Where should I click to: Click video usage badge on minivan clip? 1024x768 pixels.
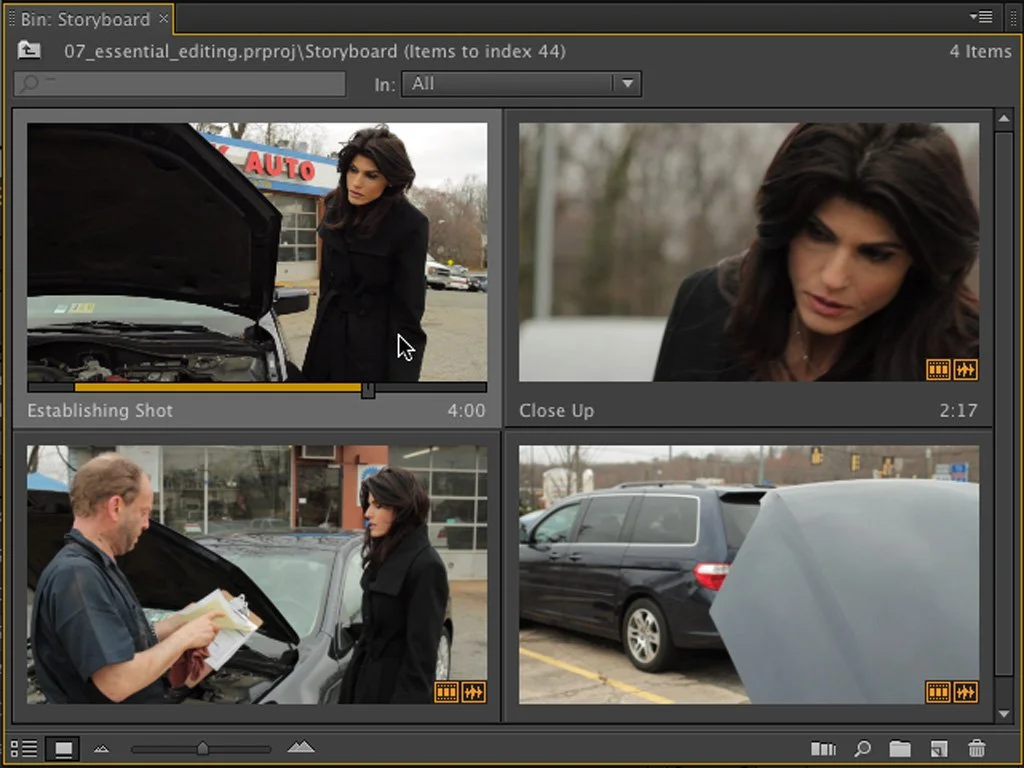click(938, 692)
